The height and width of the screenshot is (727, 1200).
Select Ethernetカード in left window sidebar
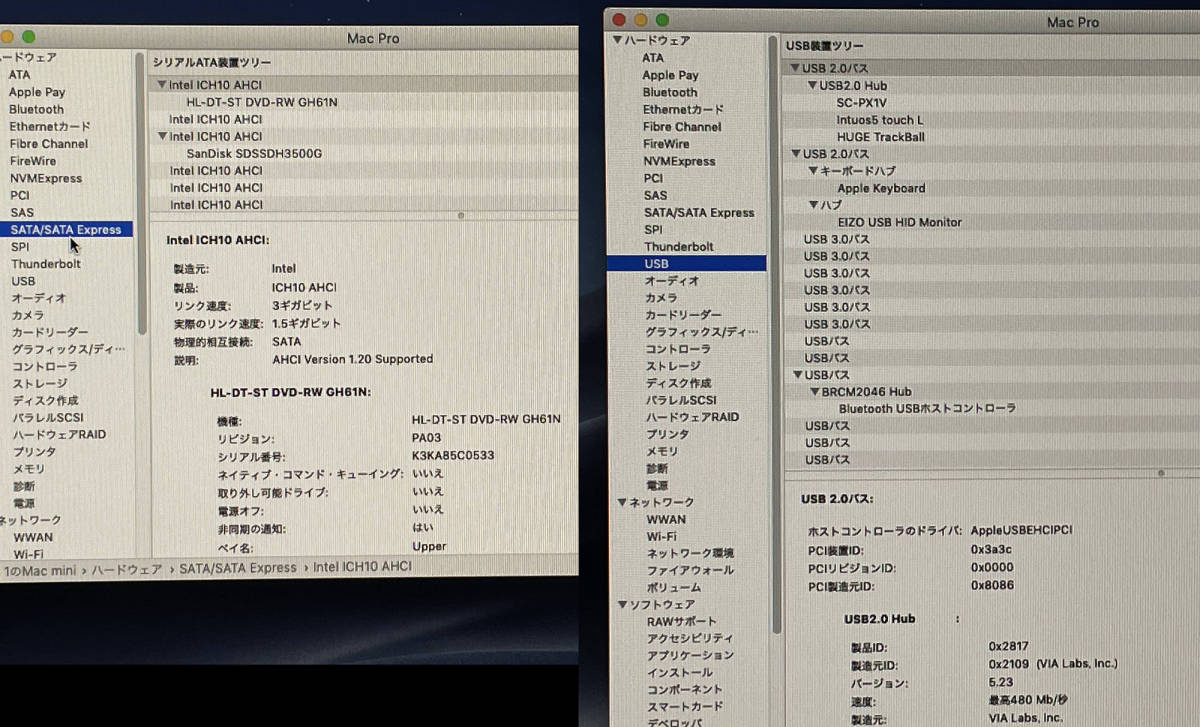(49, 127)
